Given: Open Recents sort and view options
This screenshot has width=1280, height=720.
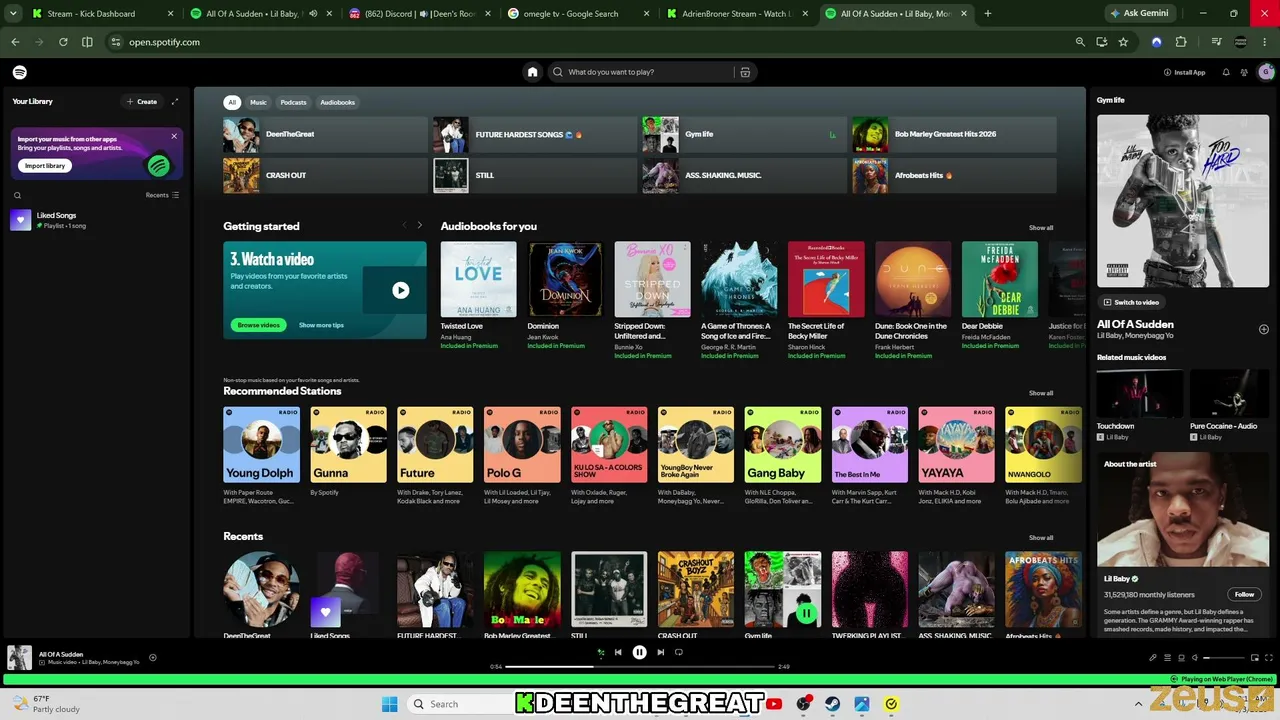Looking at the screenshot, I should pos(162,195).
